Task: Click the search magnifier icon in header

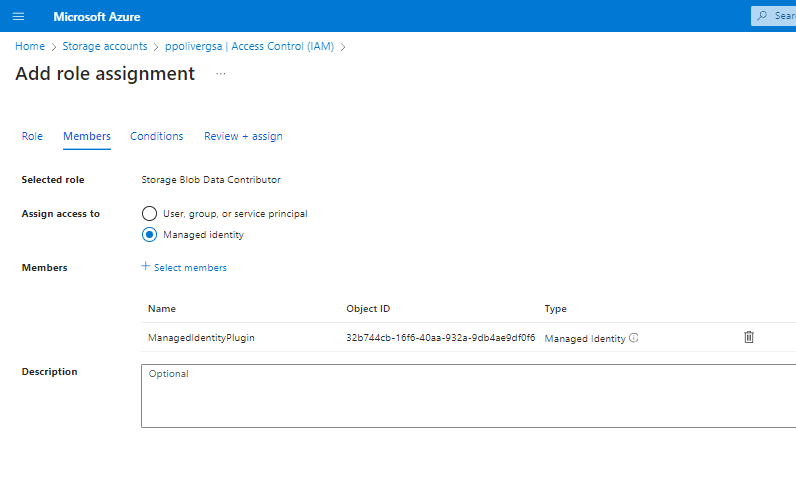Action: (762, 16)
